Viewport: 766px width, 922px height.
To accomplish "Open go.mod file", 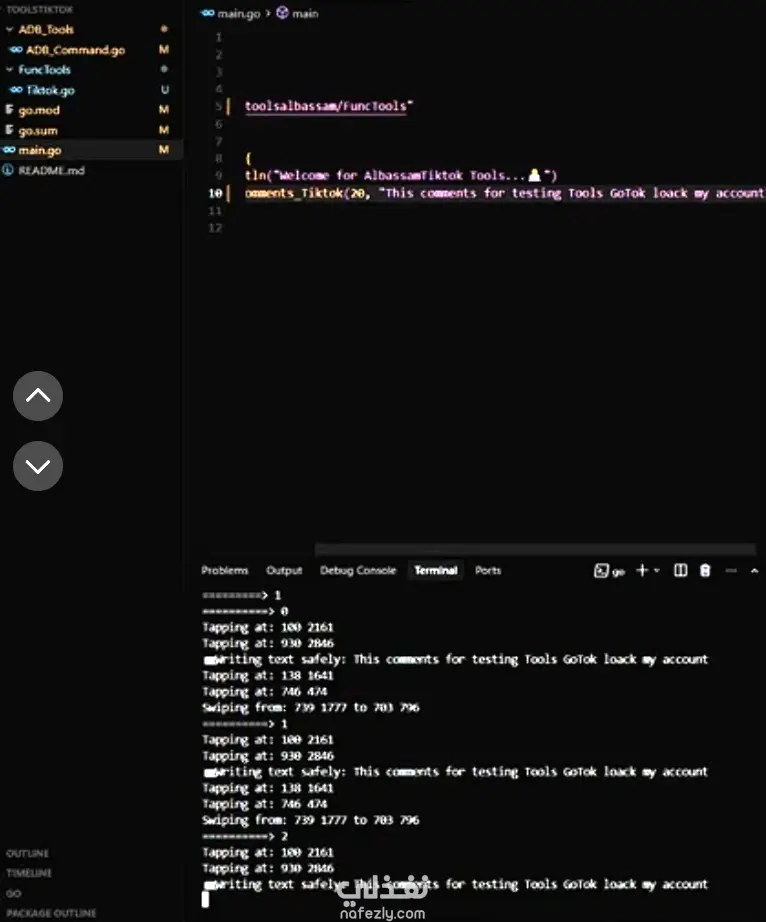I will 39,110.
